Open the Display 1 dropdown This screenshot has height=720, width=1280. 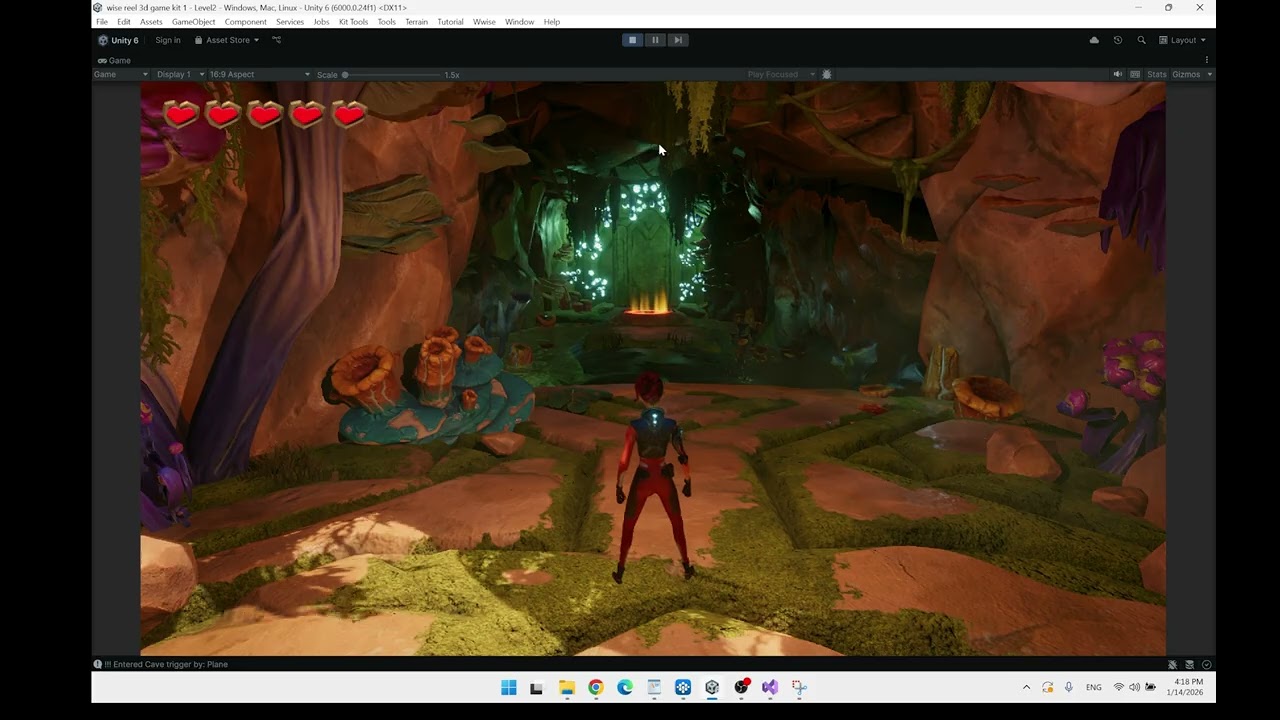[x=180, y=75]
